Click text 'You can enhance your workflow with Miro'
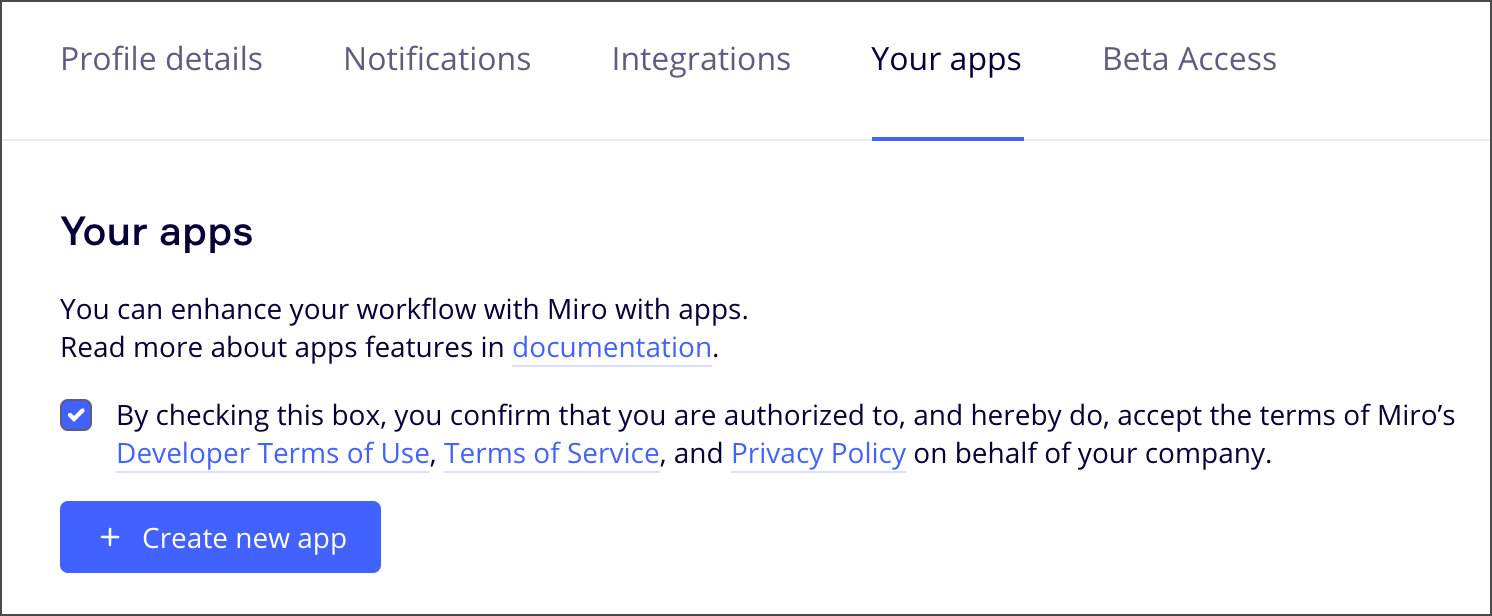This screenshot has height=616, width=1492. point(334,310)
